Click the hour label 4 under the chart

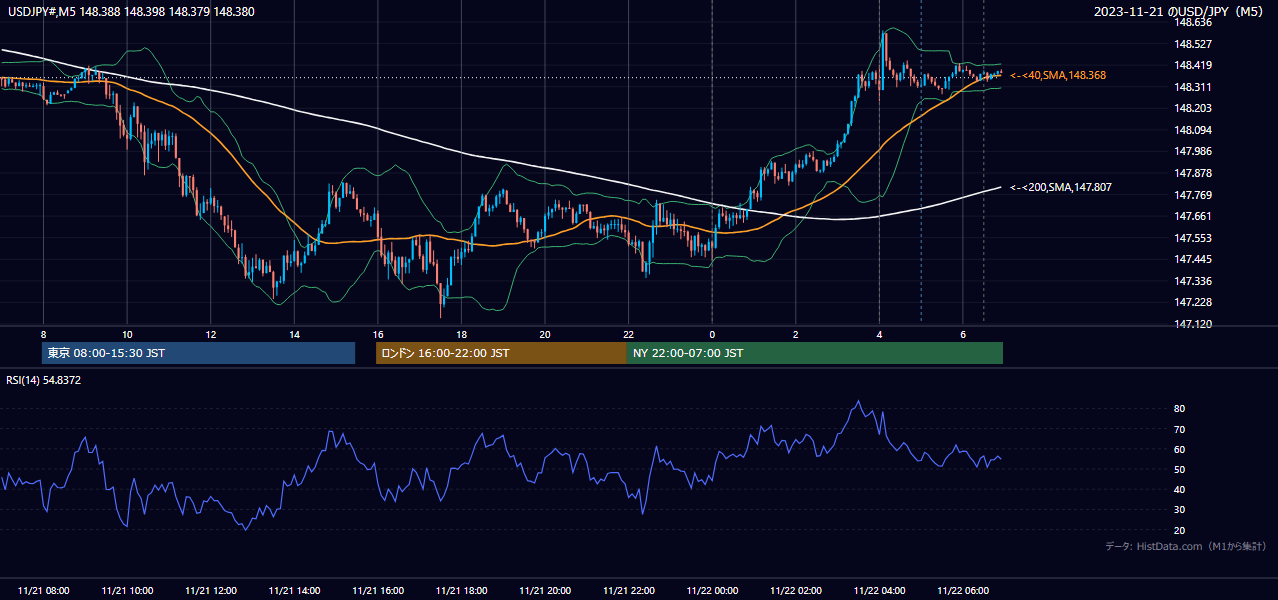(879, 334)
